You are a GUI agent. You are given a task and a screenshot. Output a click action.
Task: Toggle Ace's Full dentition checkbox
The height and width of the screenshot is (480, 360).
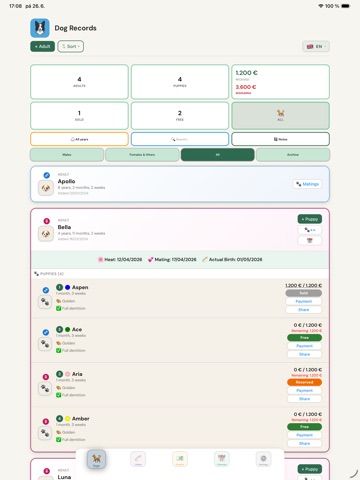(58, 350)
